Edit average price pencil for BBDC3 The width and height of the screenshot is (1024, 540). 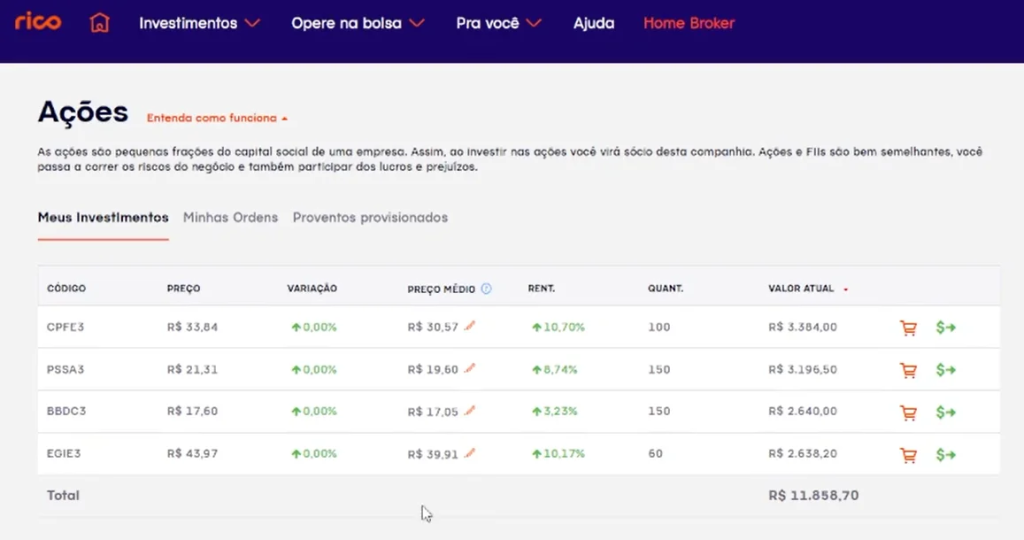coord(470,410)
